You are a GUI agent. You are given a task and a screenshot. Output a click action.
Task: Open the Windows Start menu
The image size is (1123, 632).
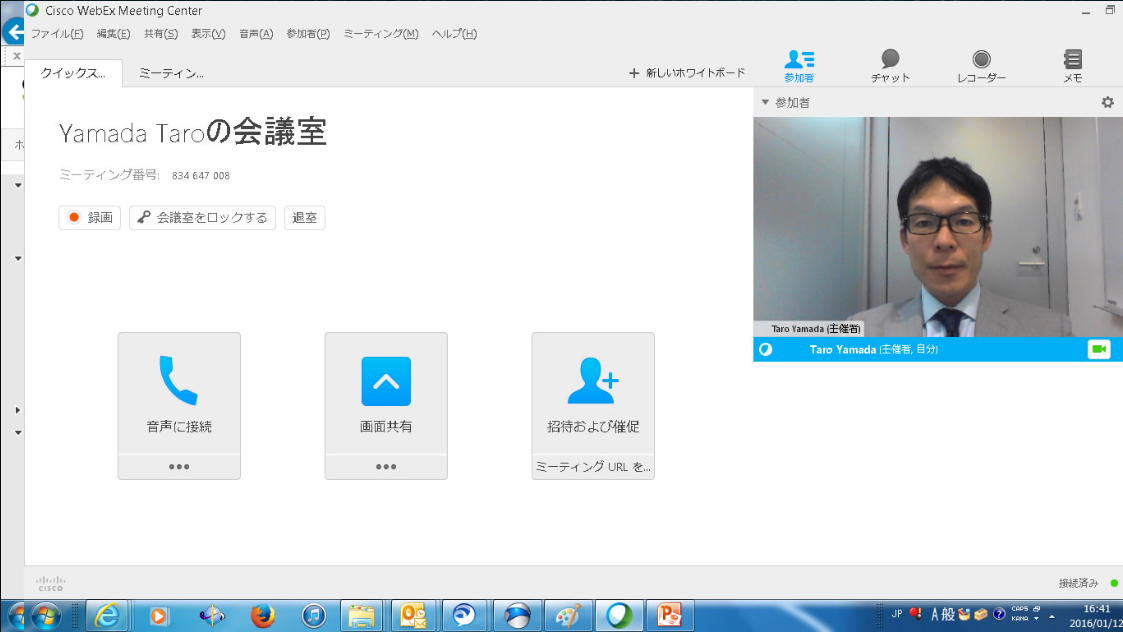(x=46, y=616)
